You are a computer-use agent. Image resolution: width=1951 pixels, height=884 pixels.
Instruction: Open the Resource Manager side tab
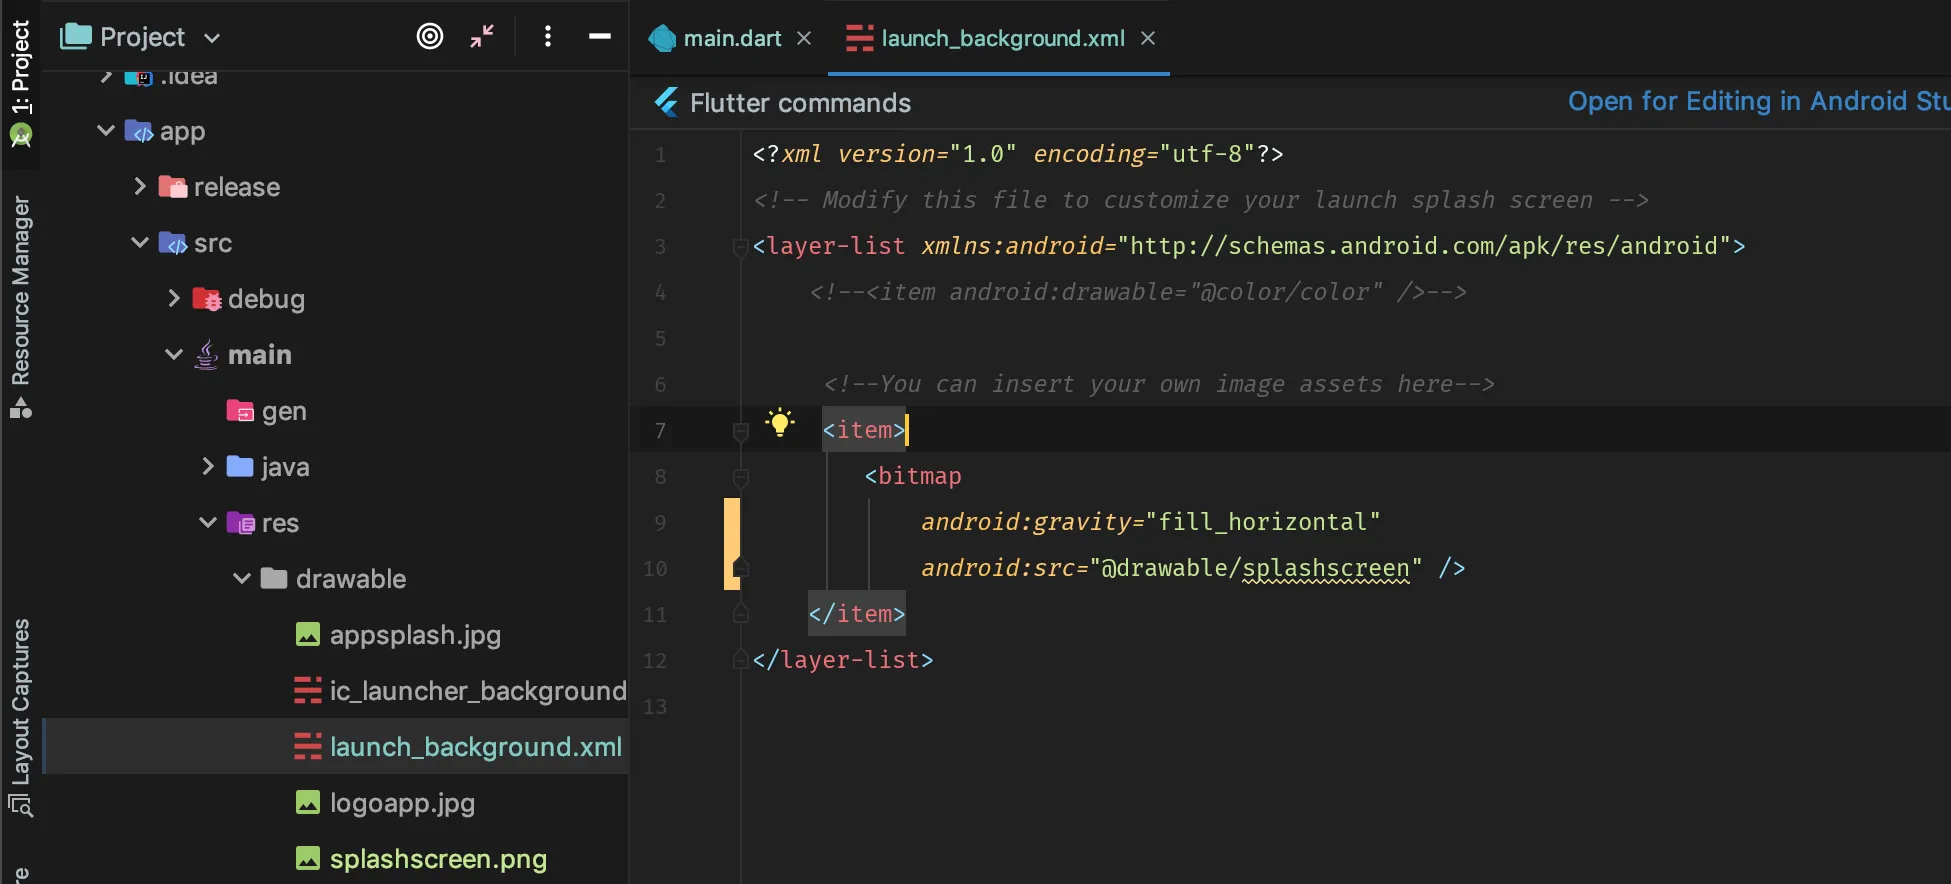20,290
